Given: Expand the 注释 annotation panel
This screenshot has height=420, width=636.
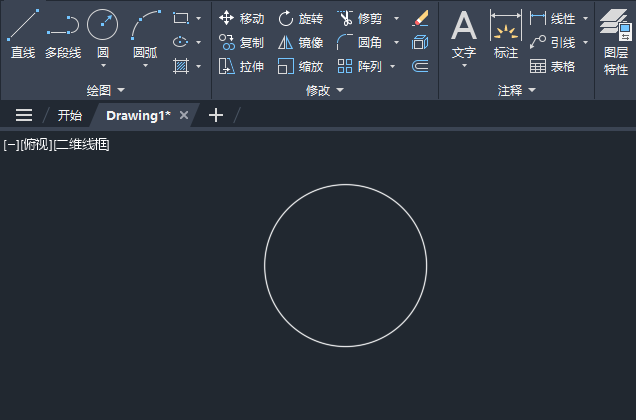Looking at the screenshot, I should (x=516, y=90).
